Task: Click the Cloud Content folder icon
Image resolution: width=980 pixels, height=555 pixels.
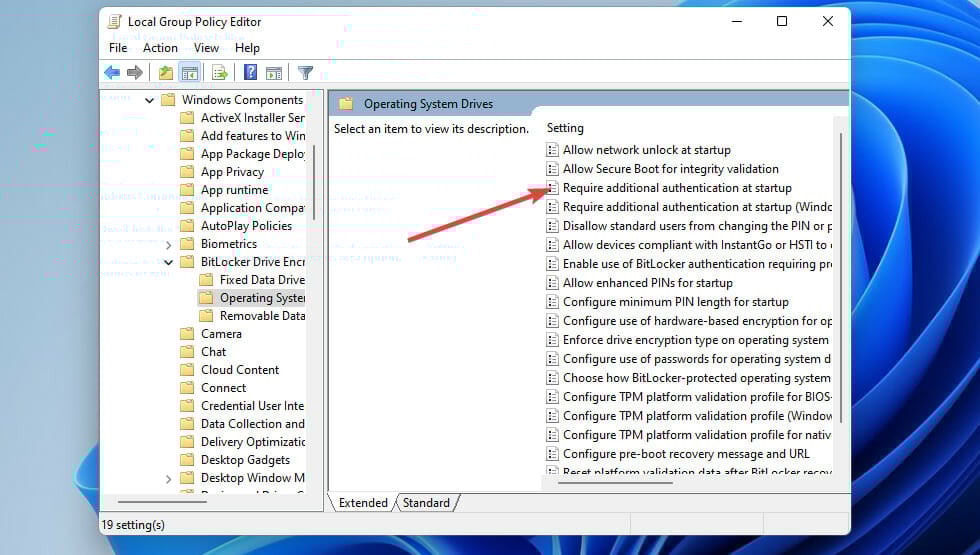Action: [187, 370]
